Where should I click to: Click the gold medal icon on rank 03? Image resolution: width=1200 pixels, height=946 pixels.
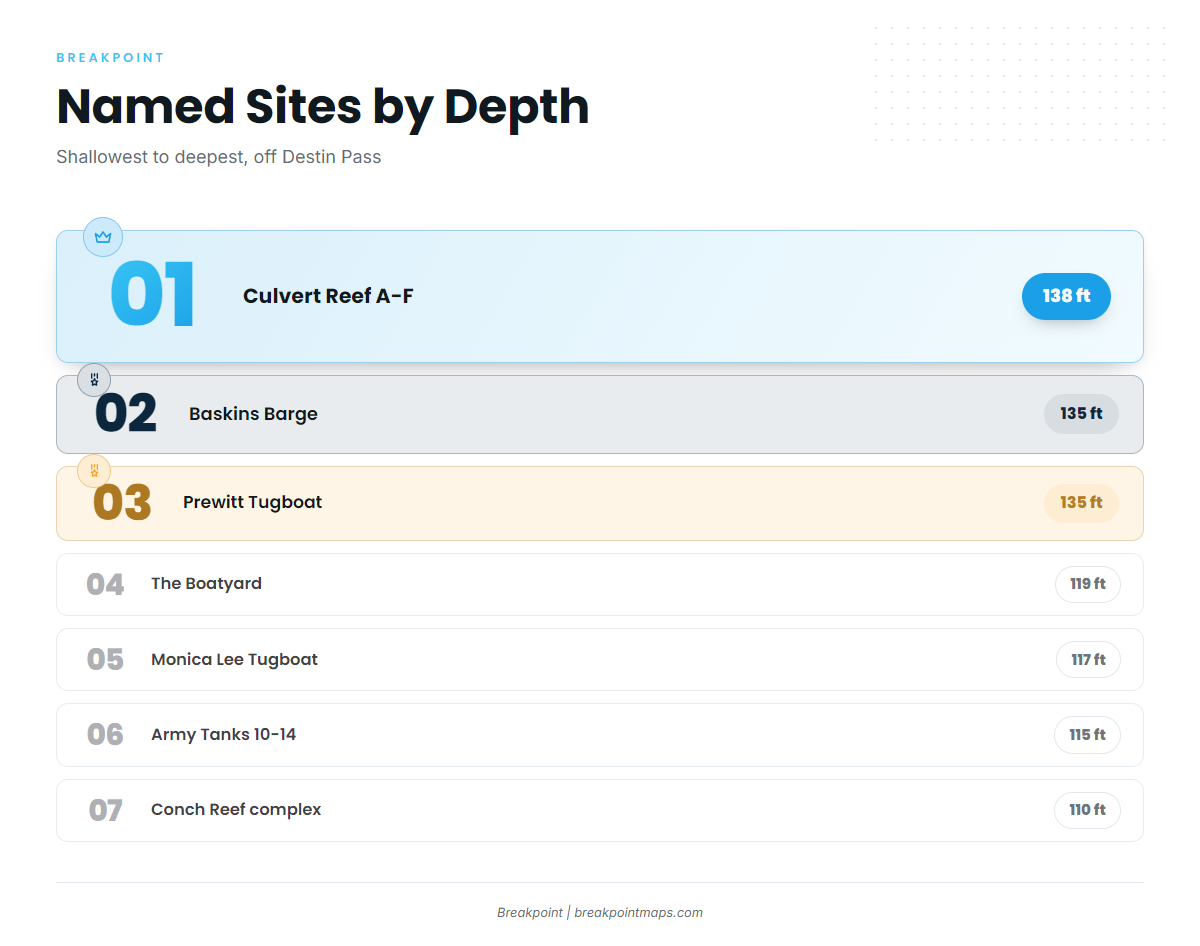pyautogui.click(x=94, y=470)
